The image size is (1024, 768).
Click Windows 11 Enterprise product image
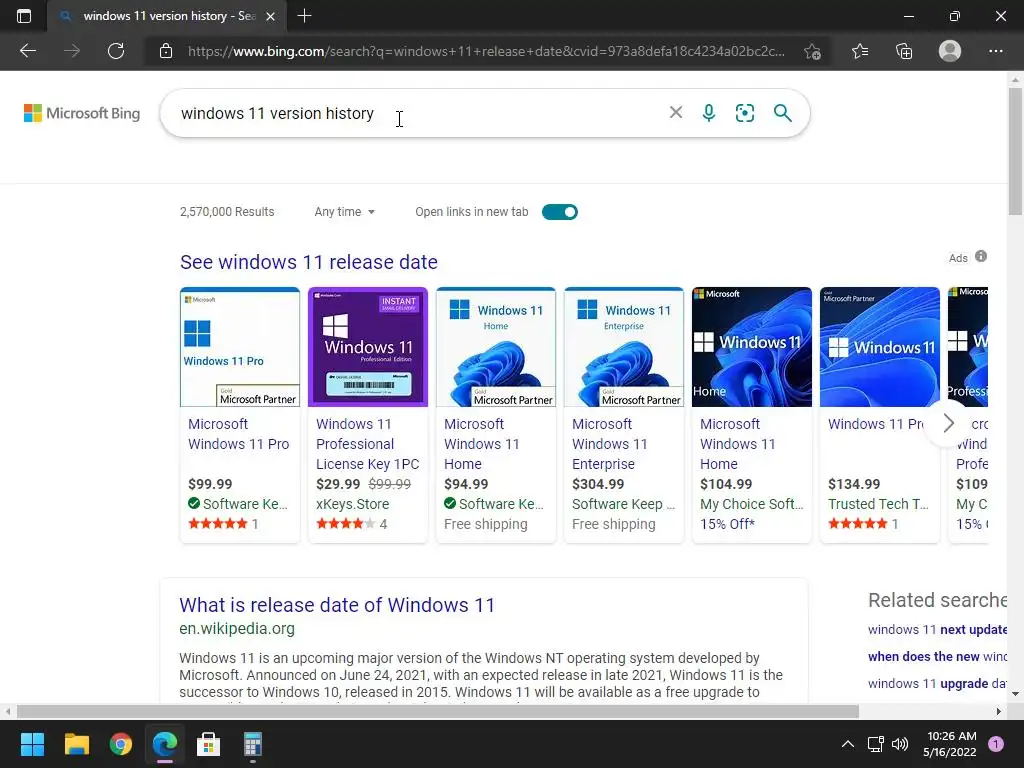pyautogui.click(x=624, y=347)
